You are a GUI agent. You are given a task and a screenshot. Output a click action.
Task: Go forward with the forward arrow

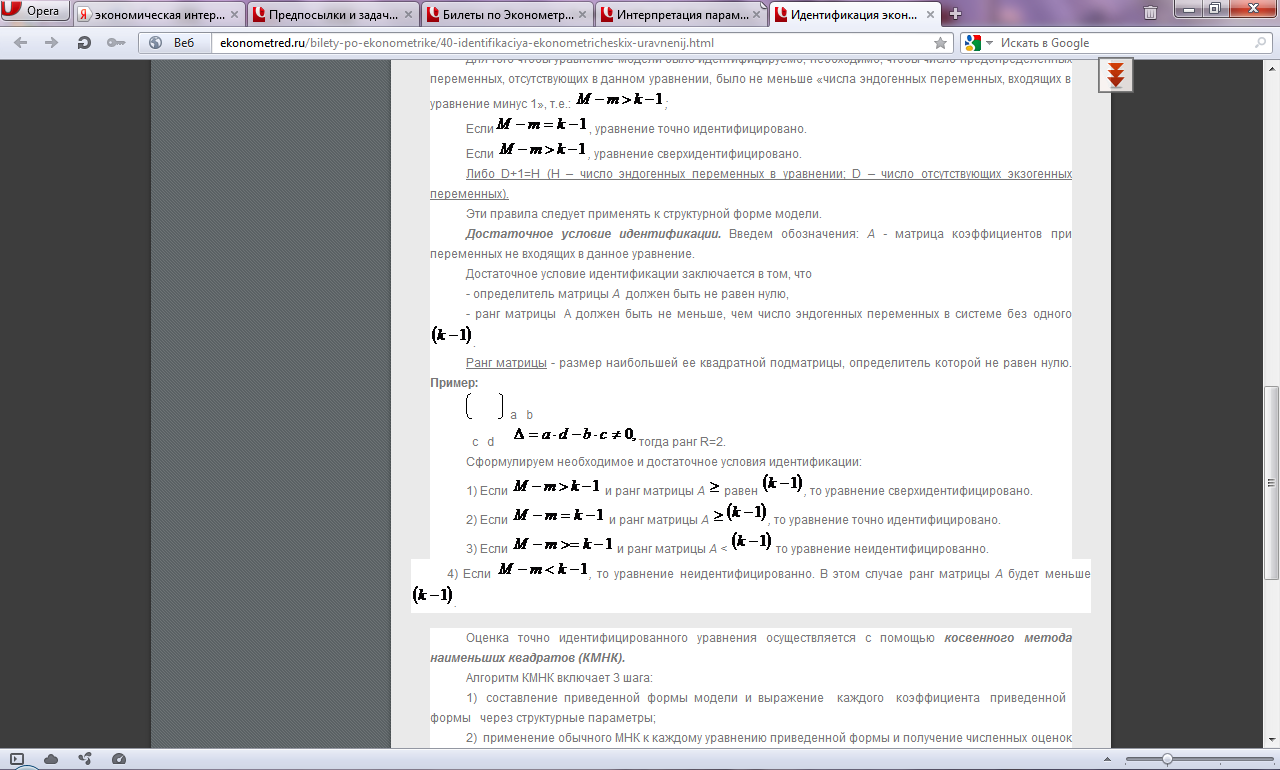click(52, 43)
